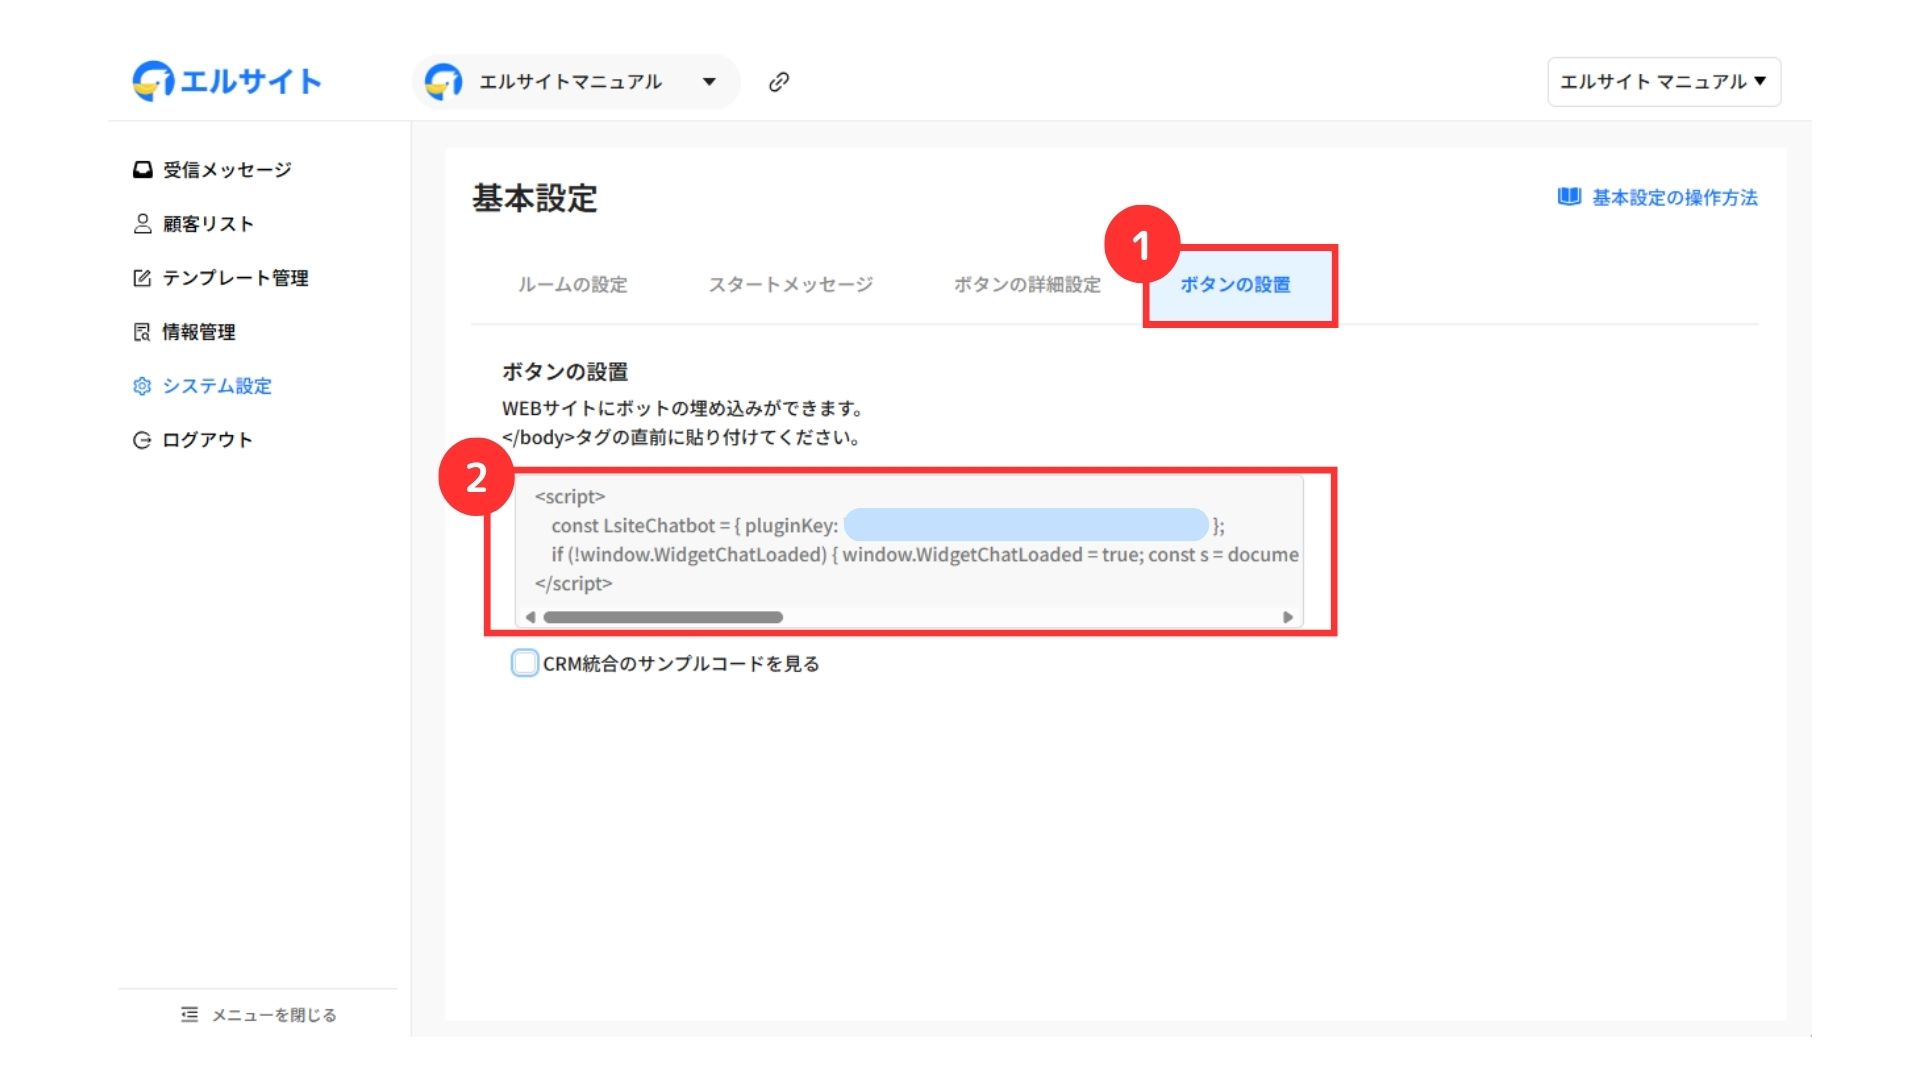
Task: Click the menu collapse icon at bottom-left
Action: 189,1015
